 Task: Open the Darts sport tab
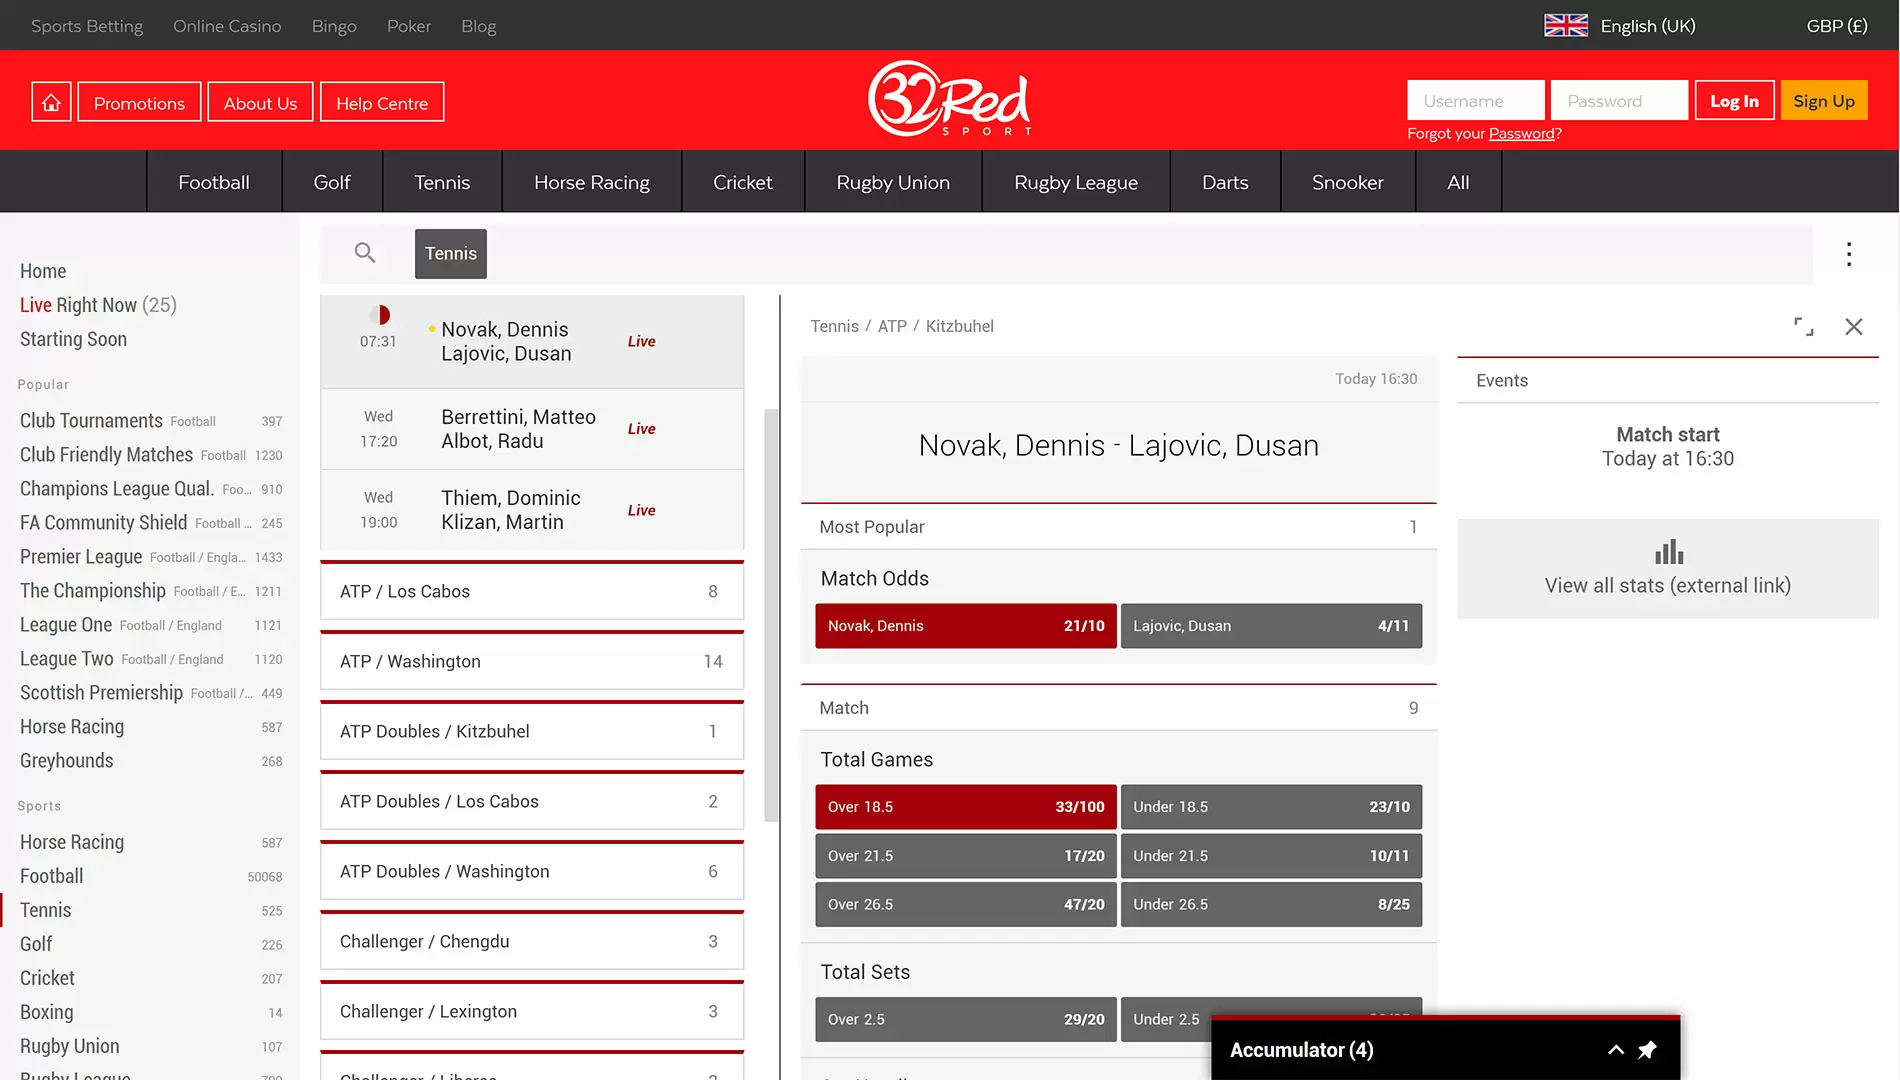[1225, 182]
